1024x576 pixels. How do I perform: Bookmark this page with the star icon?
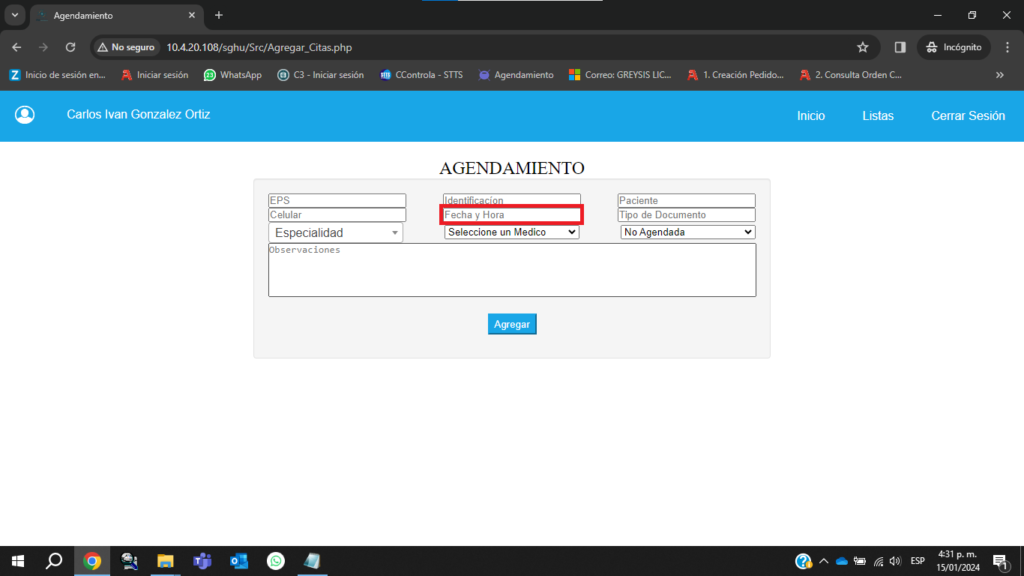pos(862,47)
